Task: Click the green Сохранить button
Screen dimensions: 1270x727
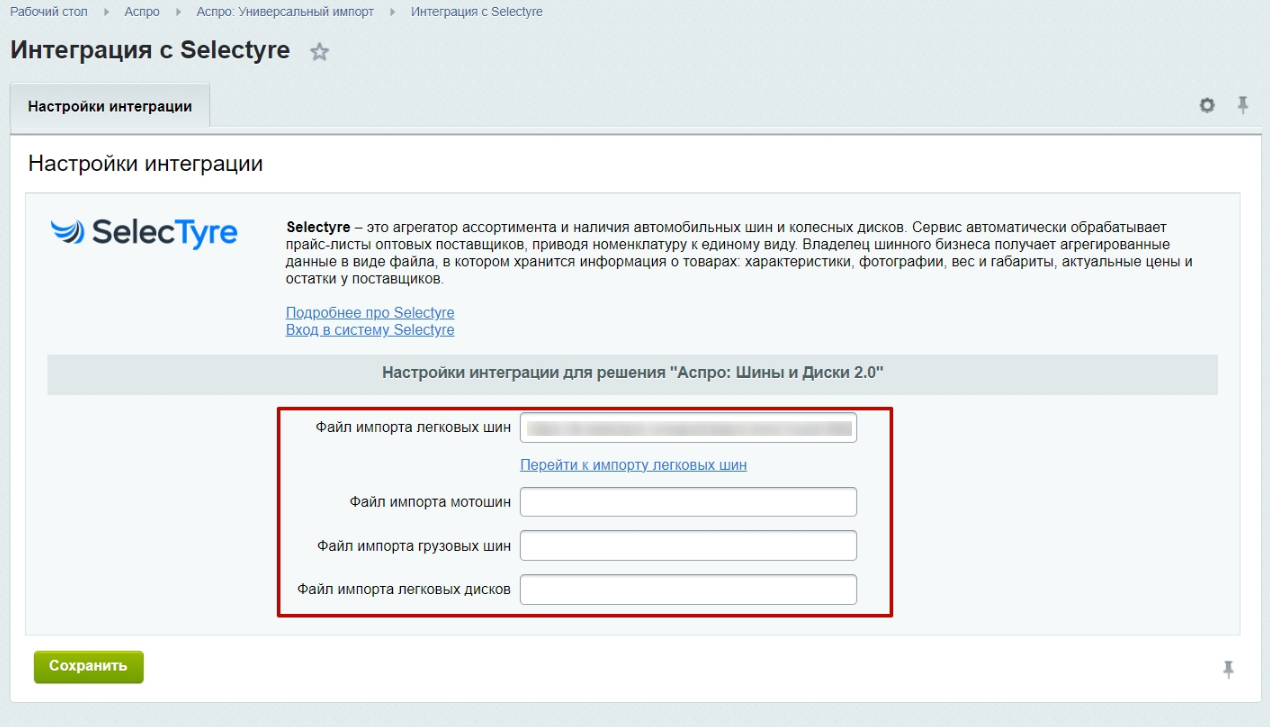Action: pyautogui.click(x=89, y=667)
